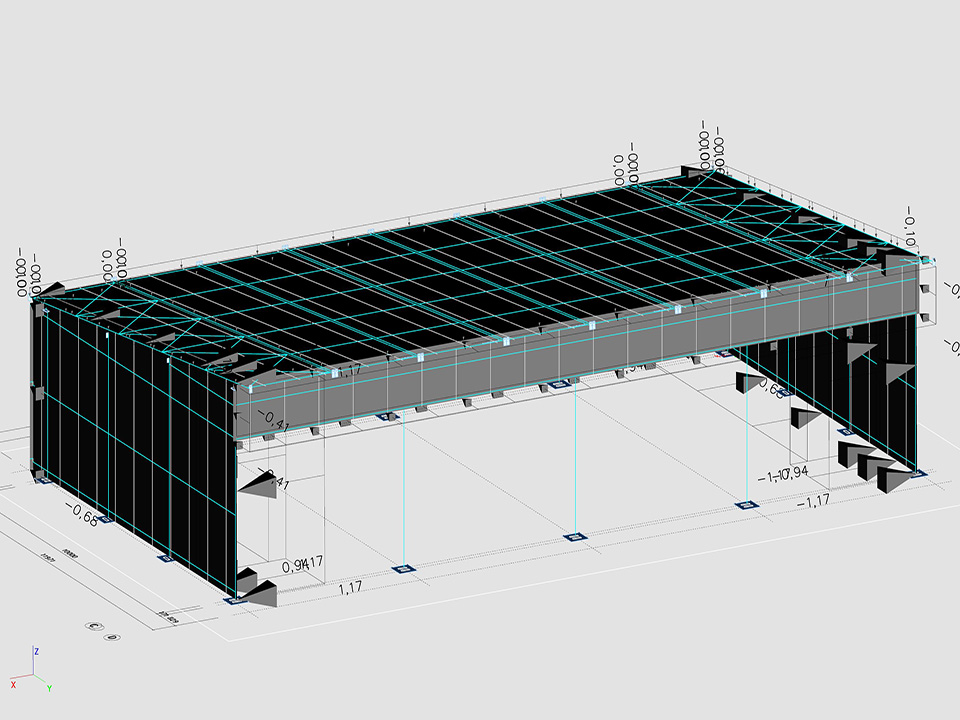
Task: Click the blue Z axis label
Action: [x=36, y=651]
